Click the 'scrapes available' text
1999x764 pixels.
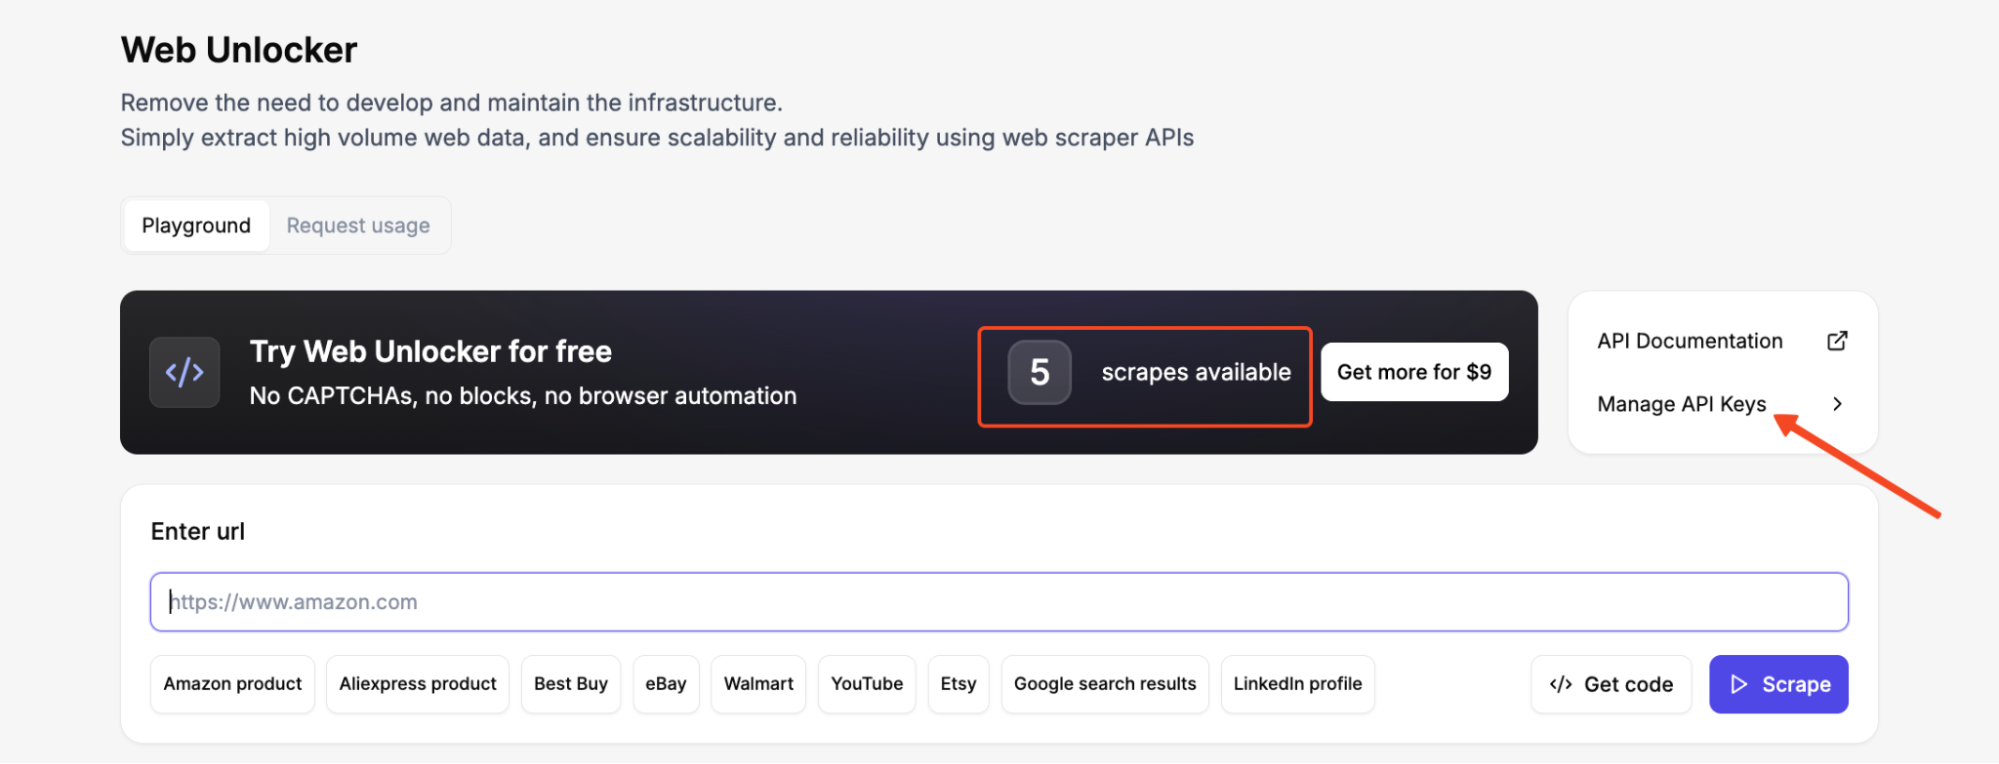[1196, 372]
